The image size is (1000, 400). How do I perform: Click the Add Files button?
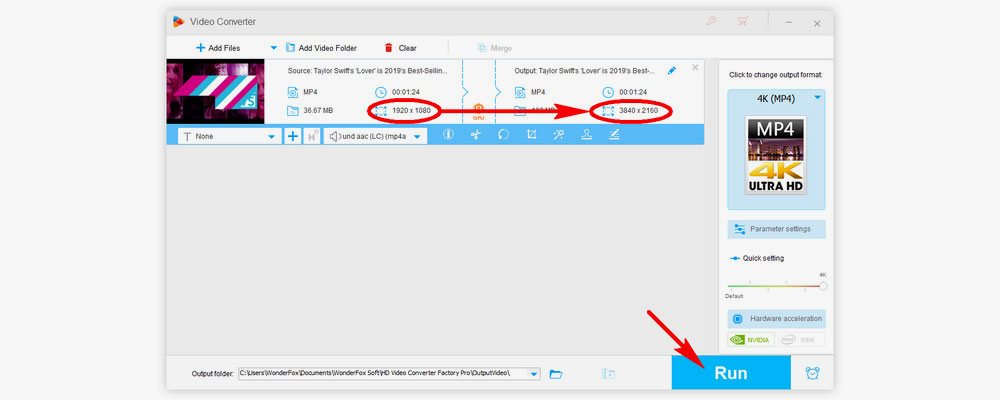[x=217, y=48]
